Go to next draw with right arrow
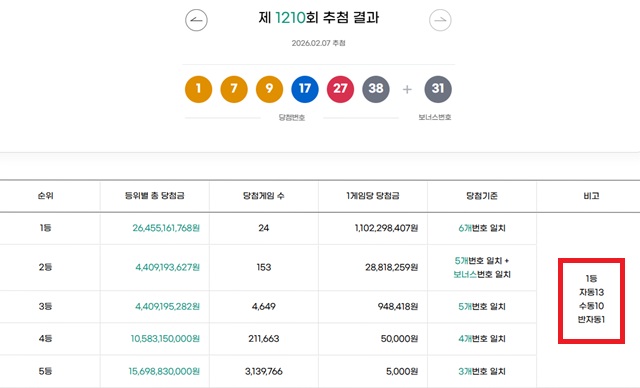Image resolution: width=640 pixels, height=388 pixels. click(440, 20)
